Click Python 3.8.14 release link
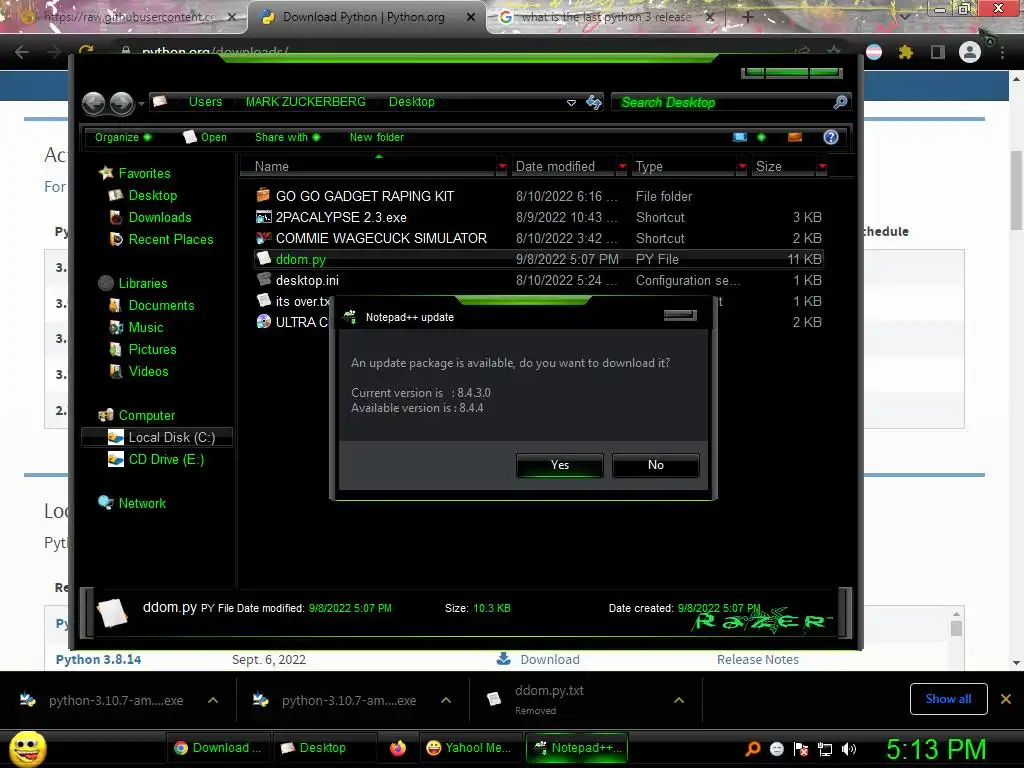The height and width of the screenshot is (768, 1024). tap(98, 660)
